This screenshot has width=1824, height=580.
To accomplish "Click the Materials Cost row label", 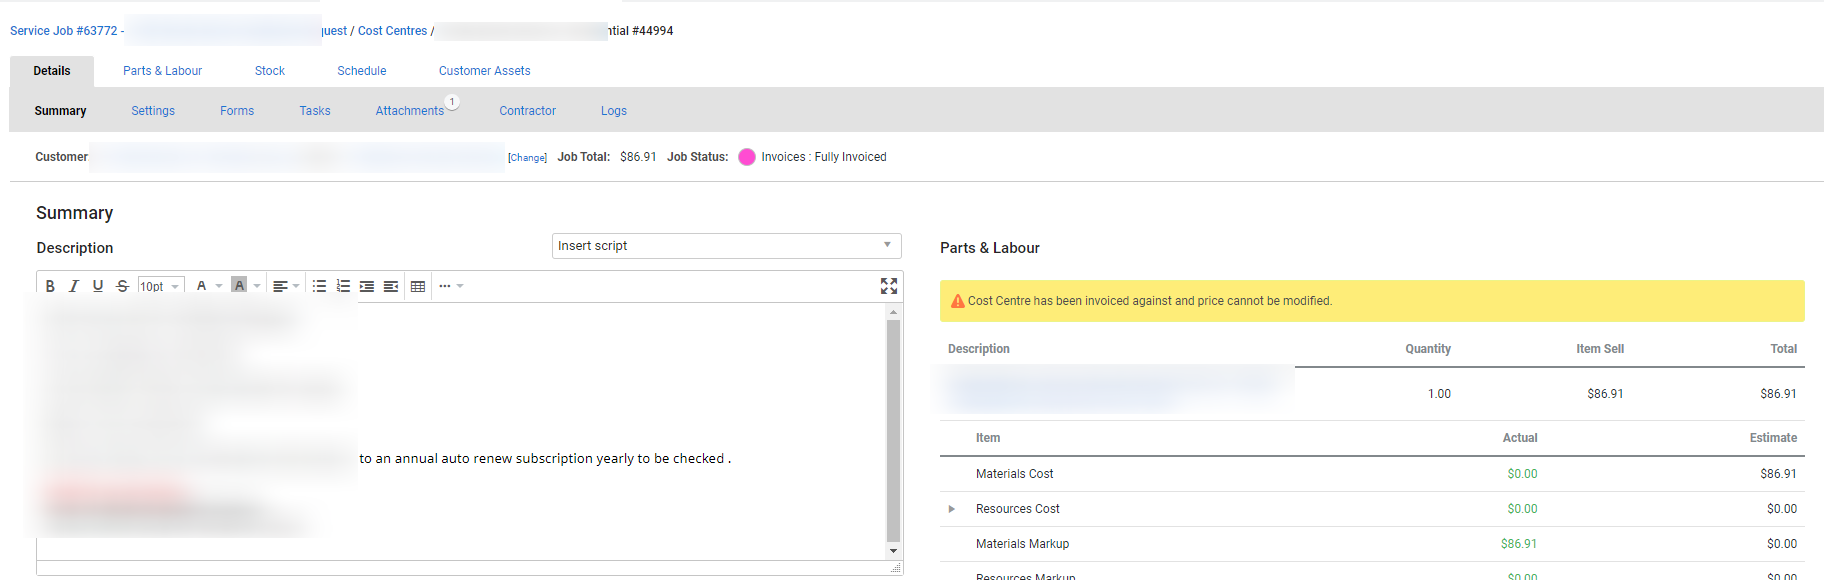I will 1015,474.
